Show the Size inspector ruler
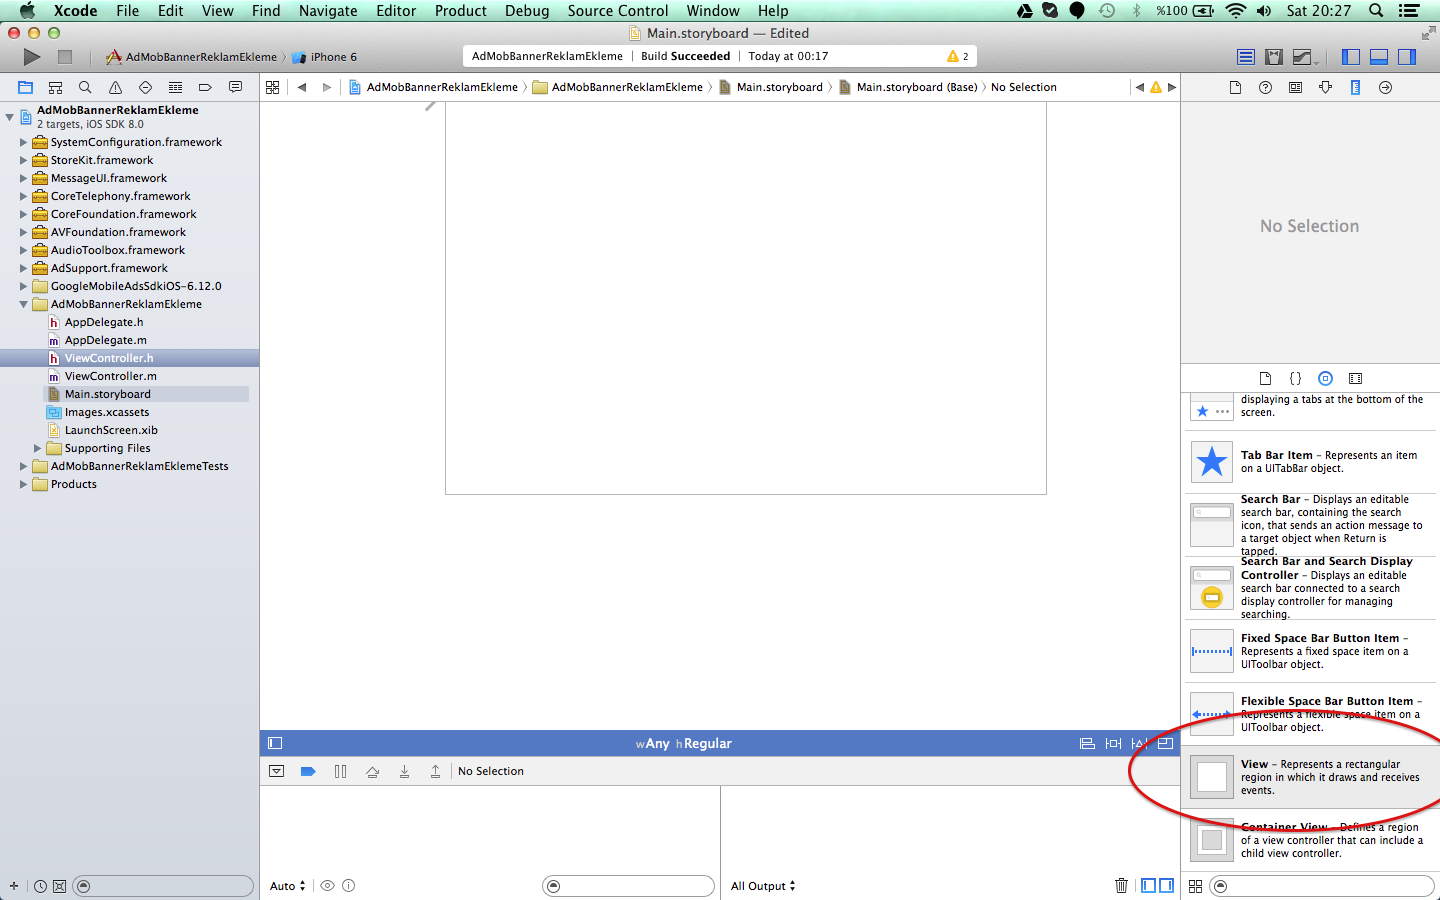 (1355, 87)
